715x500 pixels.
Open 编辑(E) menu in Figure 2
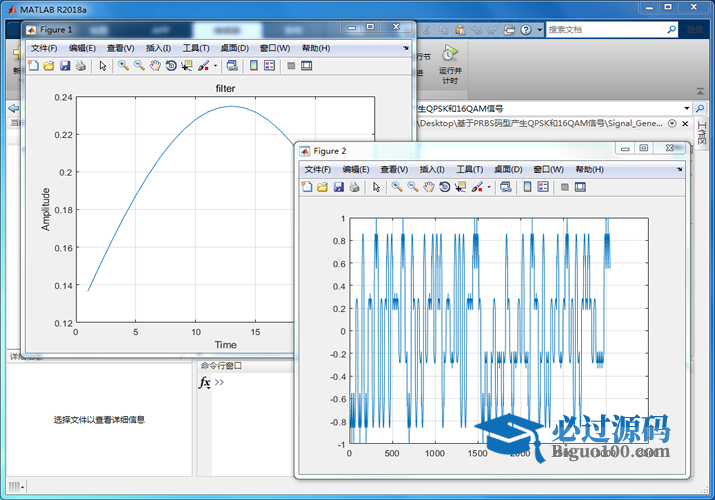[x=356, y=170]
